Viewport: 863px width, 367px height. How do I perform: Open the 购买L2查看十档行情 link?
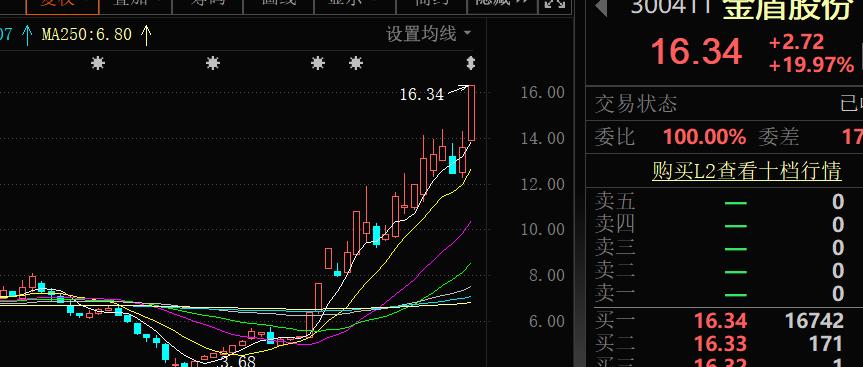[x=747, y=171]
